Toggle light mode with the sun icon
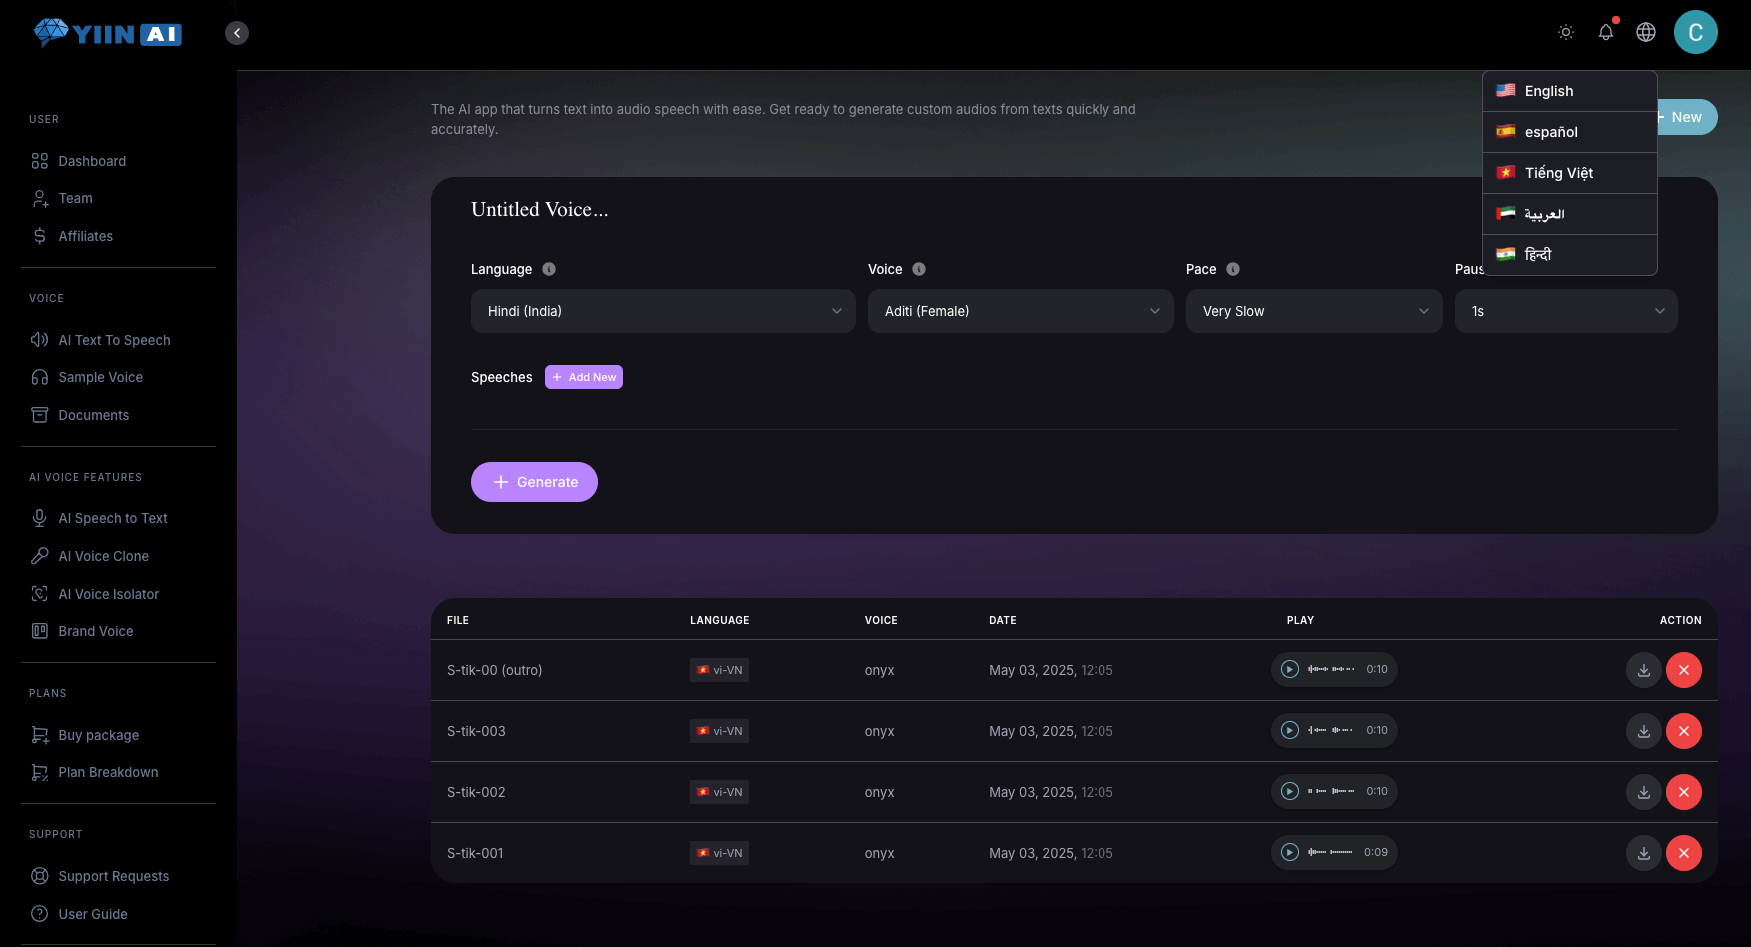The image size is (1751, 947). 1565,32
